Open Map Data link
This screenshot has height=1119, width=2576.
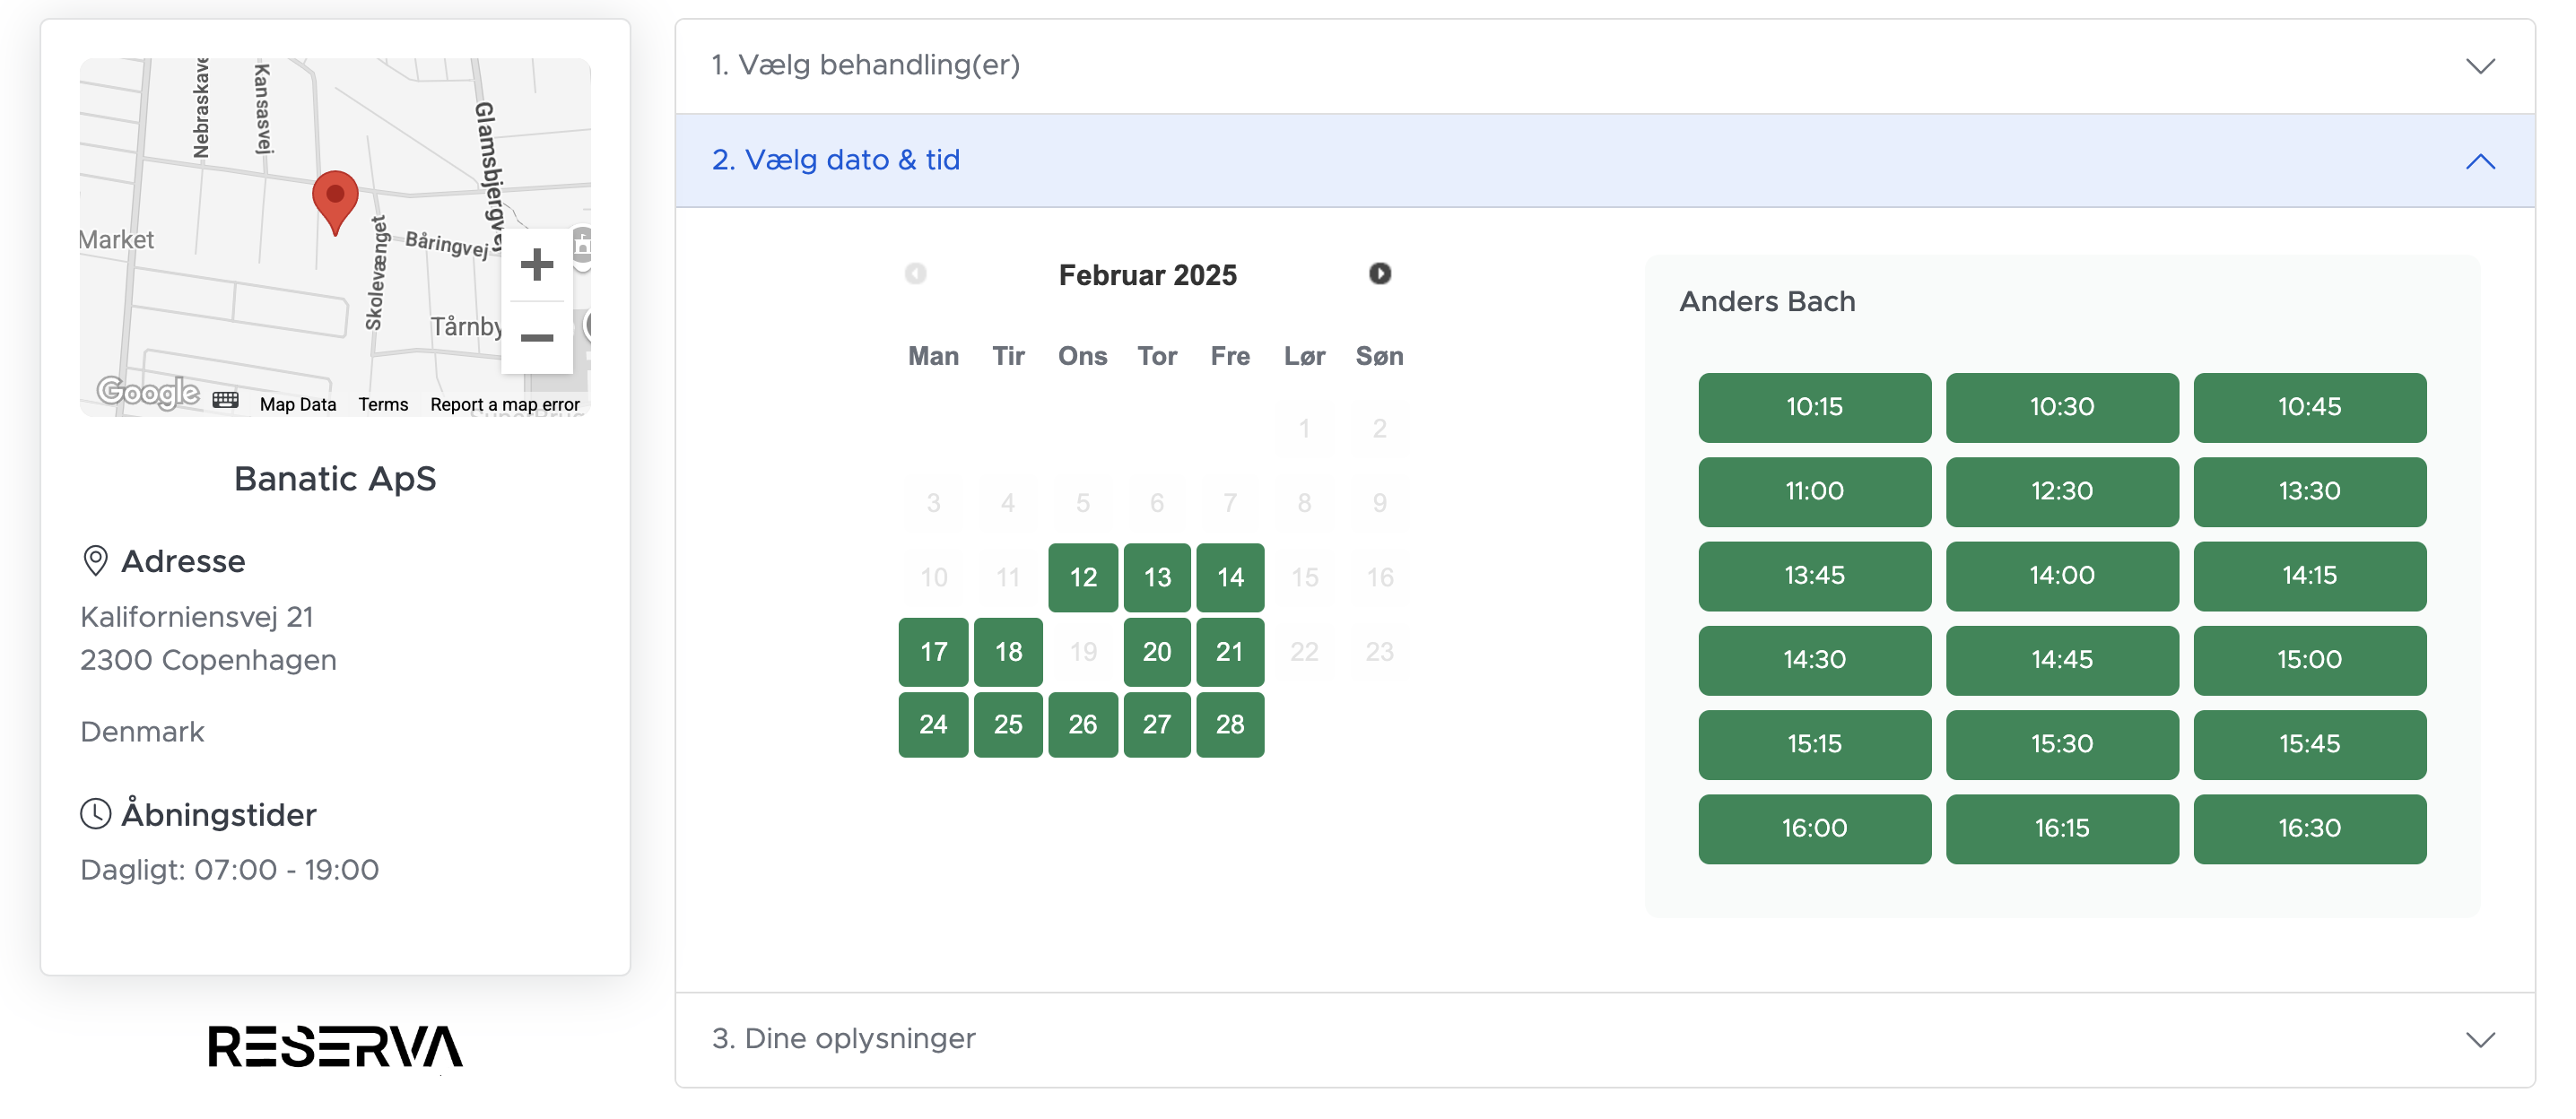coord(298,404)
